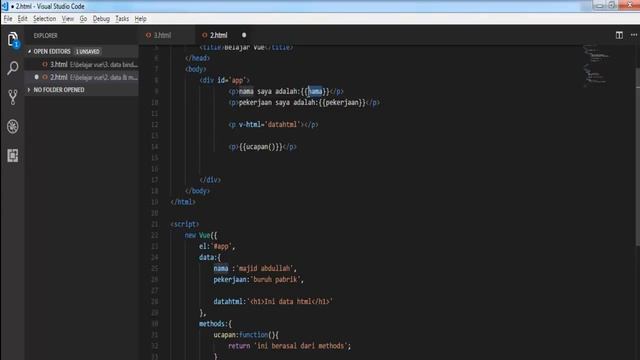Open the Edit menu
Viewport: 640px width, 360px height.
coord(22,19)
